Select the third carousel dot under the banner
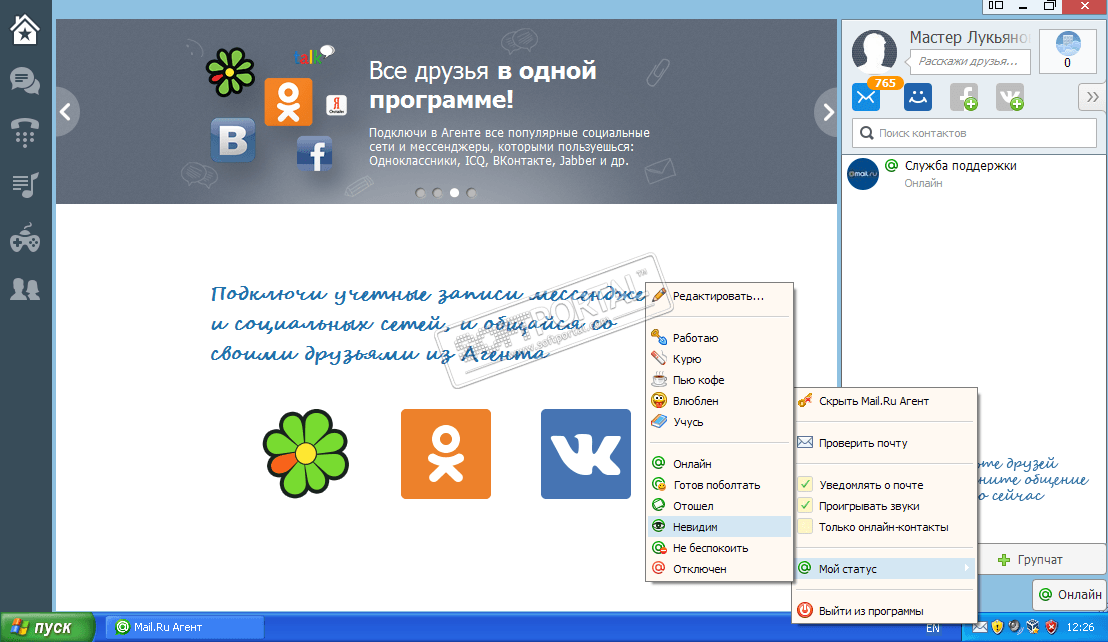The image size is (1108, 642). point(454,193)
